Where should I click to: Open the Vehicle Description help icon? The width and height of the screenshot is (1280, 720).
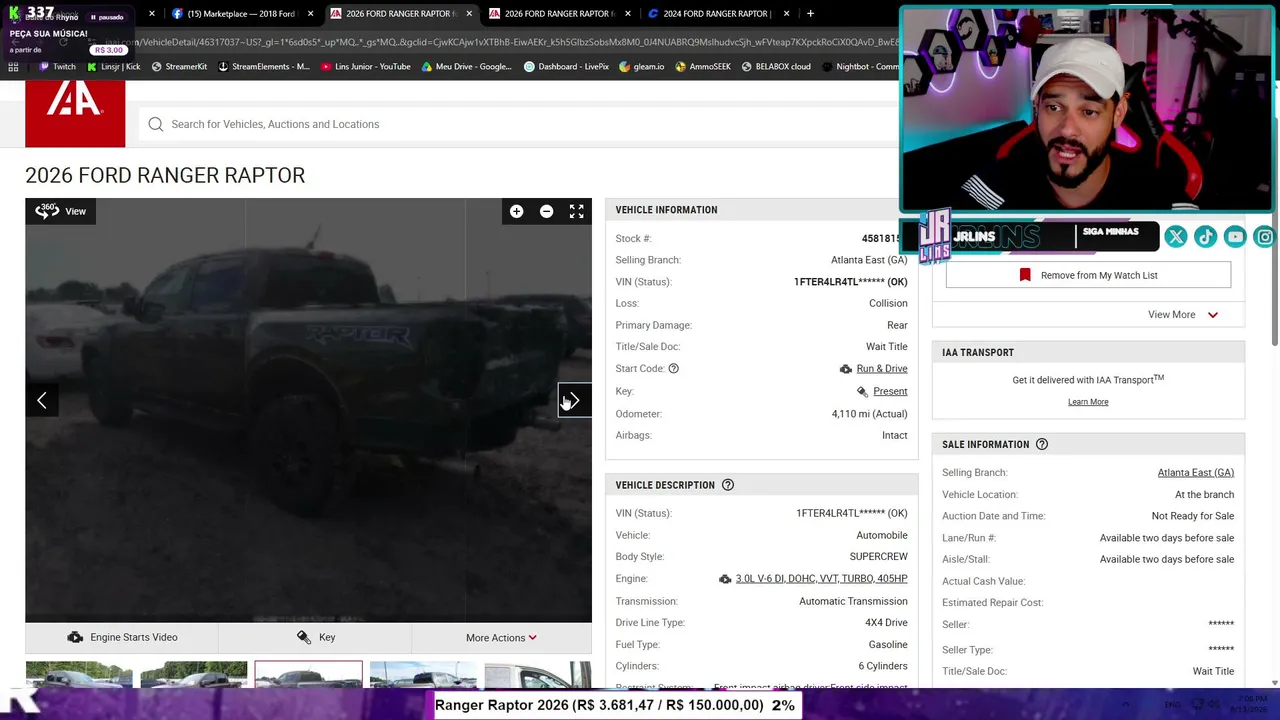click(x=728, y=485)
